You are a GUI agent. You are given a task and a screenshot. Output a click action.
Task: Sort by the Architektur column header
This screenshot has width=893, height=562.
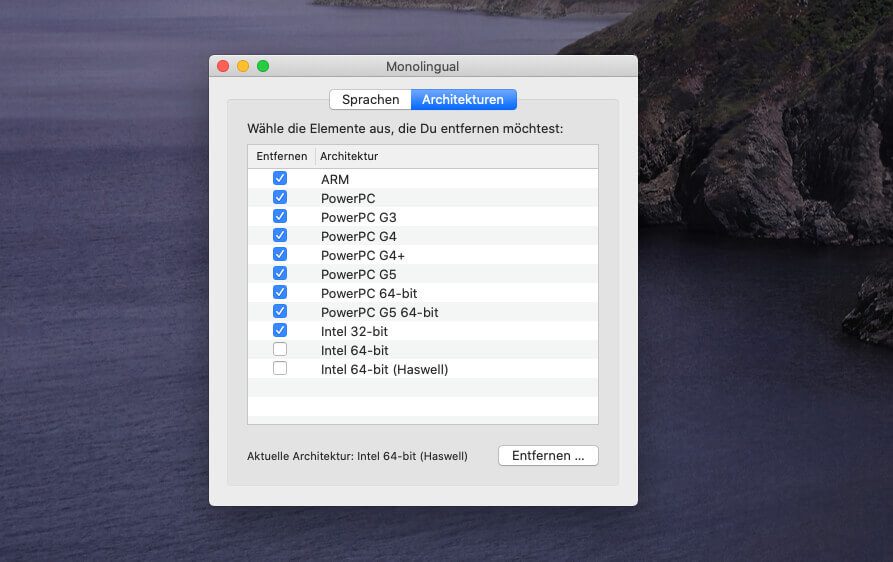coord(457,156)
